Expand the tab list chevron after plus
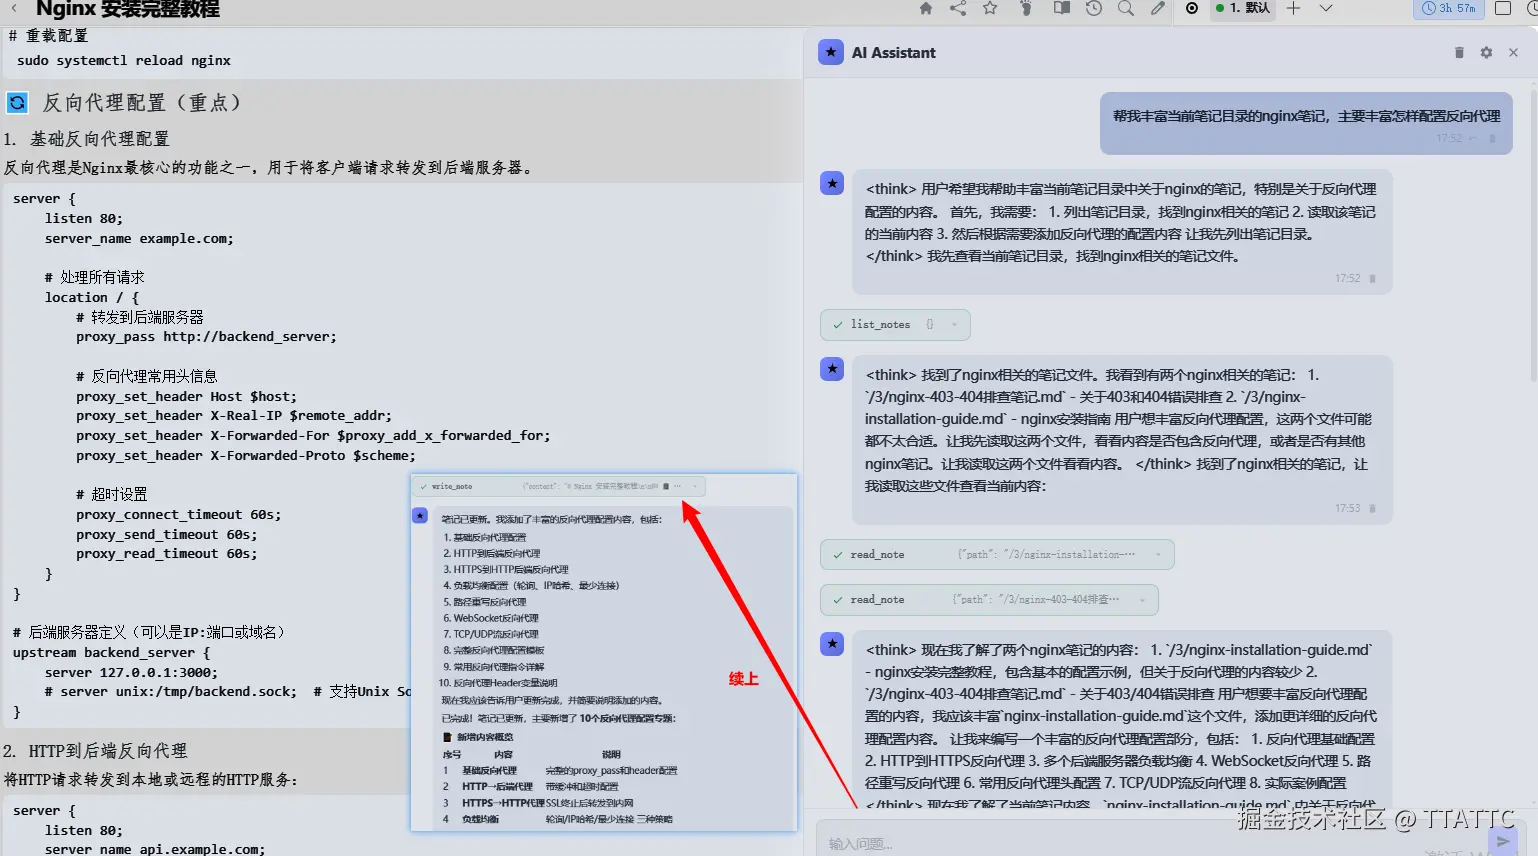The image size is (1538, 856). coord(1326,8)
